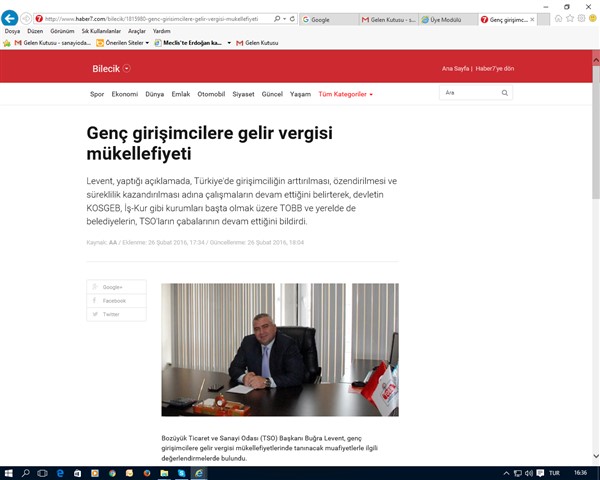600x480 pixels.
Task: Open the volume speaker tray icon
Action: click(529, 473)
